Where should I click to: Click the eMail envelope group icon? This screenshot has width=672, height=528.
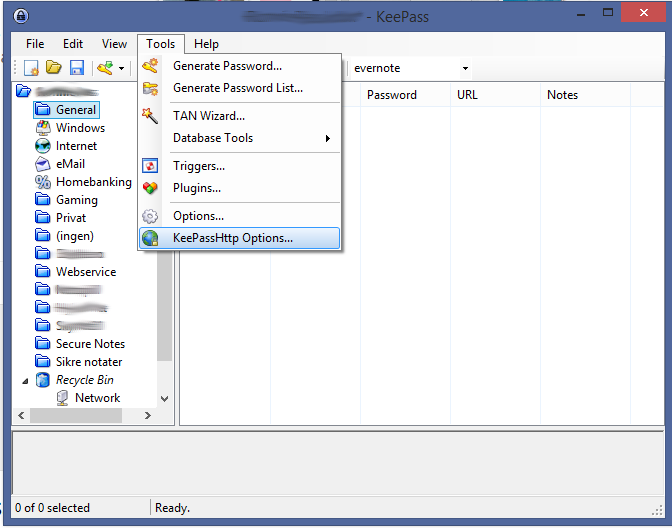tap(42, 164)
